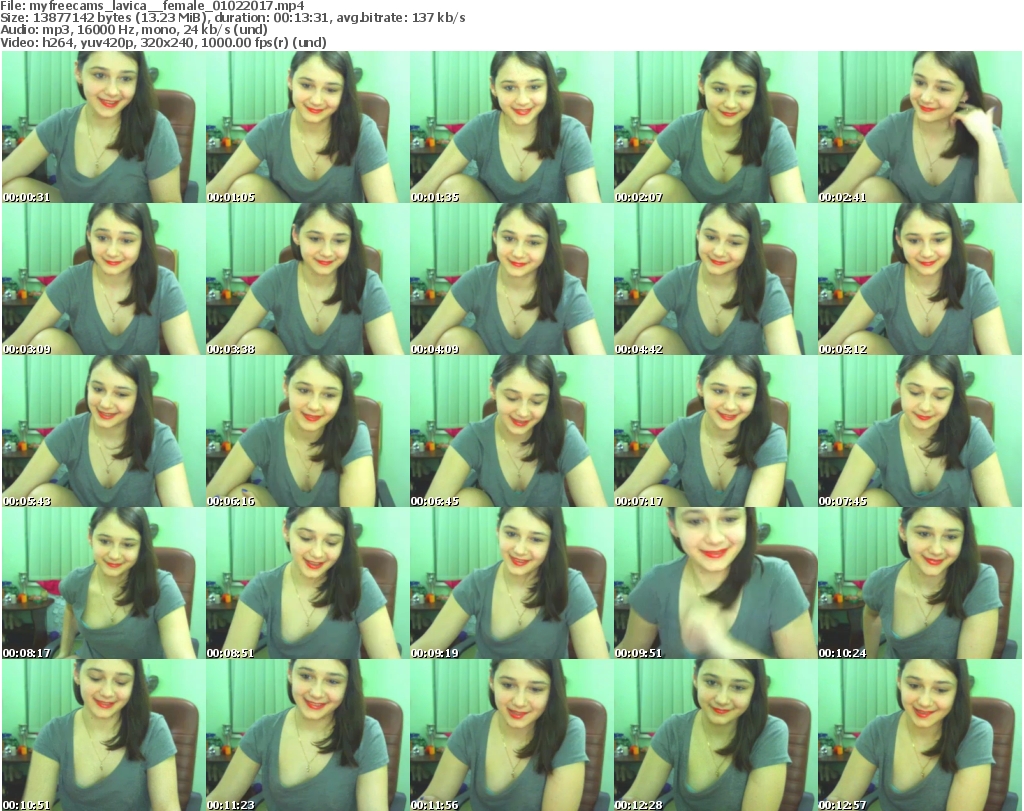The width and height of the screenshot is (1024, 811).
Task: Select the frame marked 00:10:51
Action: (x=103, y=735)
